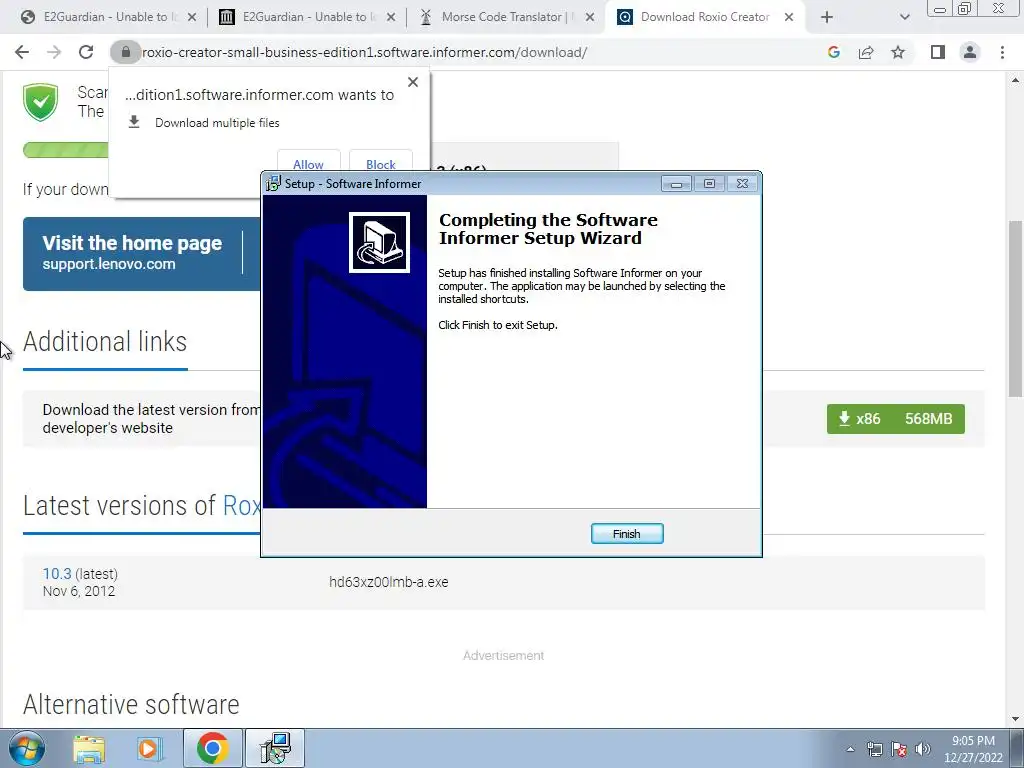
Task: Show hidden system tray icons
Action: (x=850, y=749)
